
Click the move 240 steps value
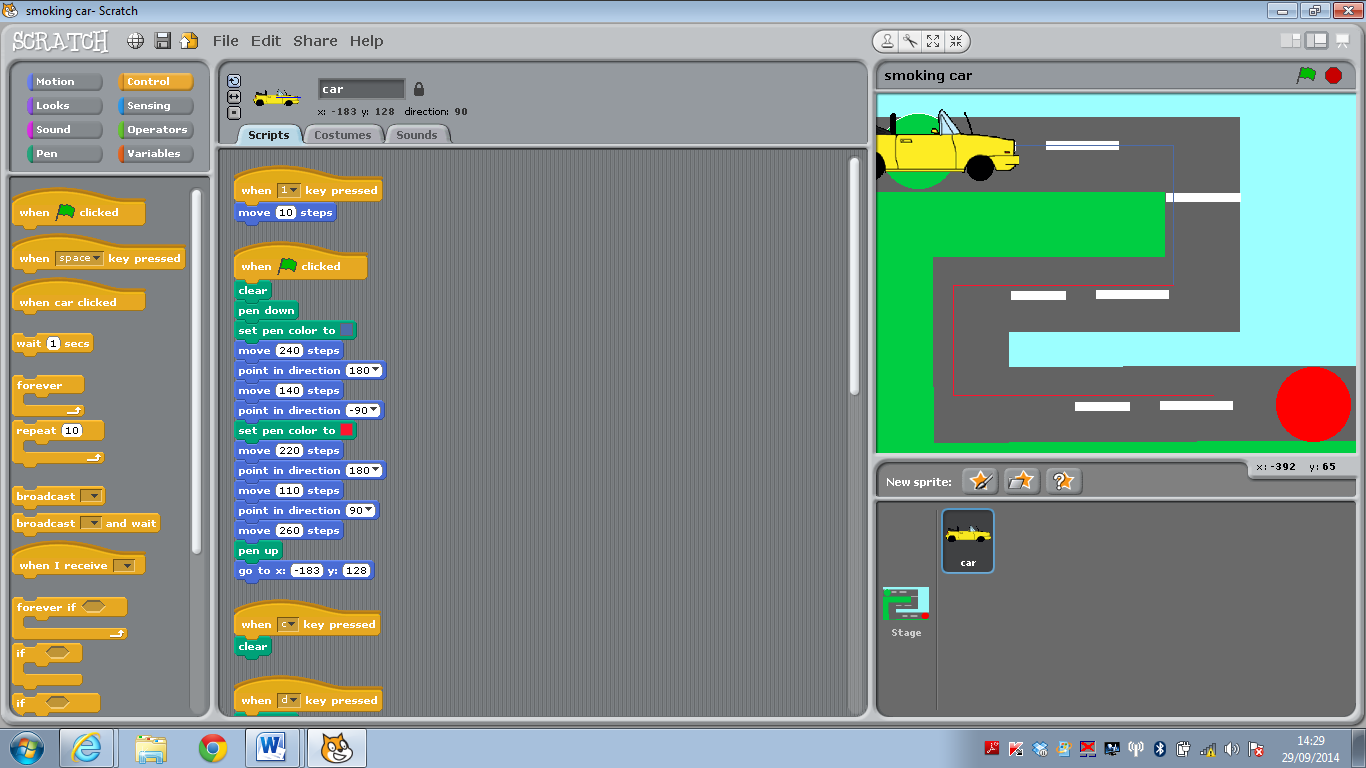(x=289, y=351)
